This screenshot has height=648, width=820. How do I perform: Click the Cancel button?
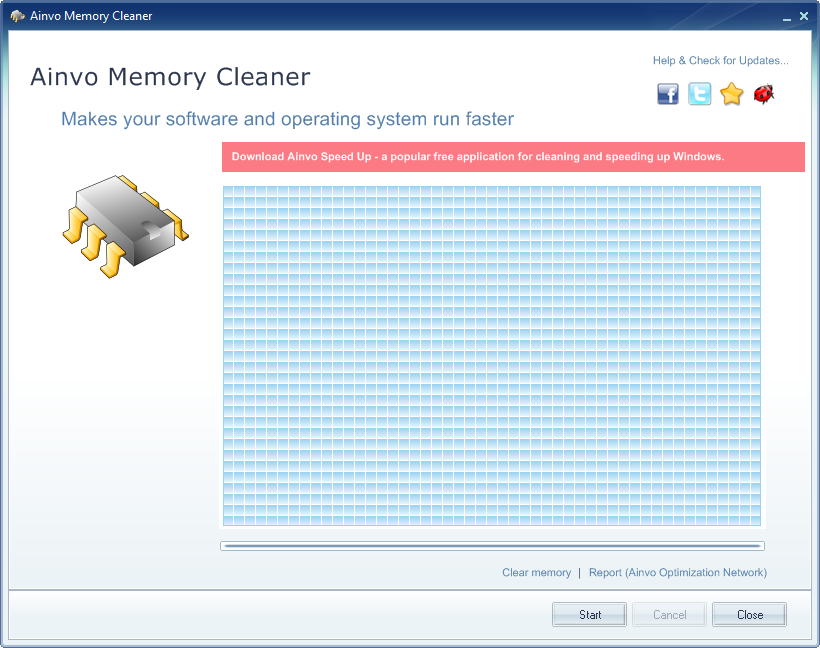669,615
